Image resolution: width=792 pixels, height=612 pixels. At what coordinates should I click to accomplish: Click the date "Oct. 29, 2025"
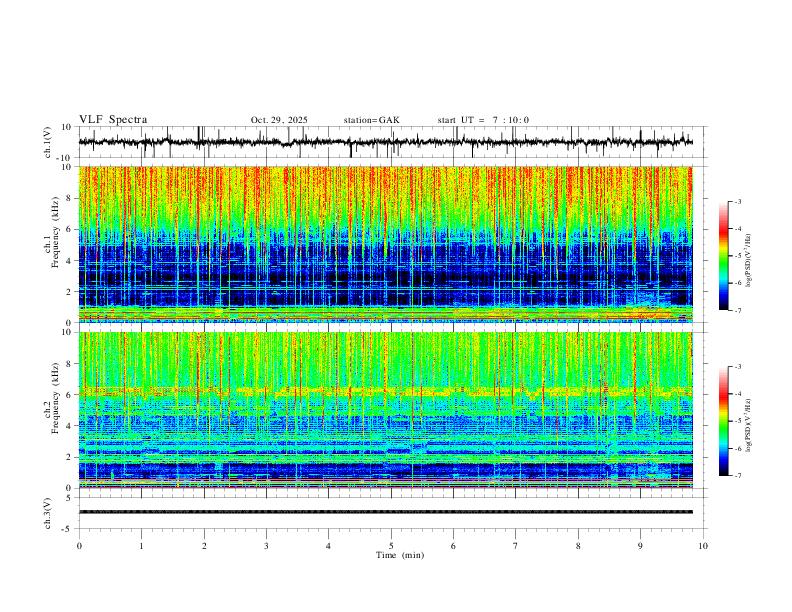click(x=279, y=120)
